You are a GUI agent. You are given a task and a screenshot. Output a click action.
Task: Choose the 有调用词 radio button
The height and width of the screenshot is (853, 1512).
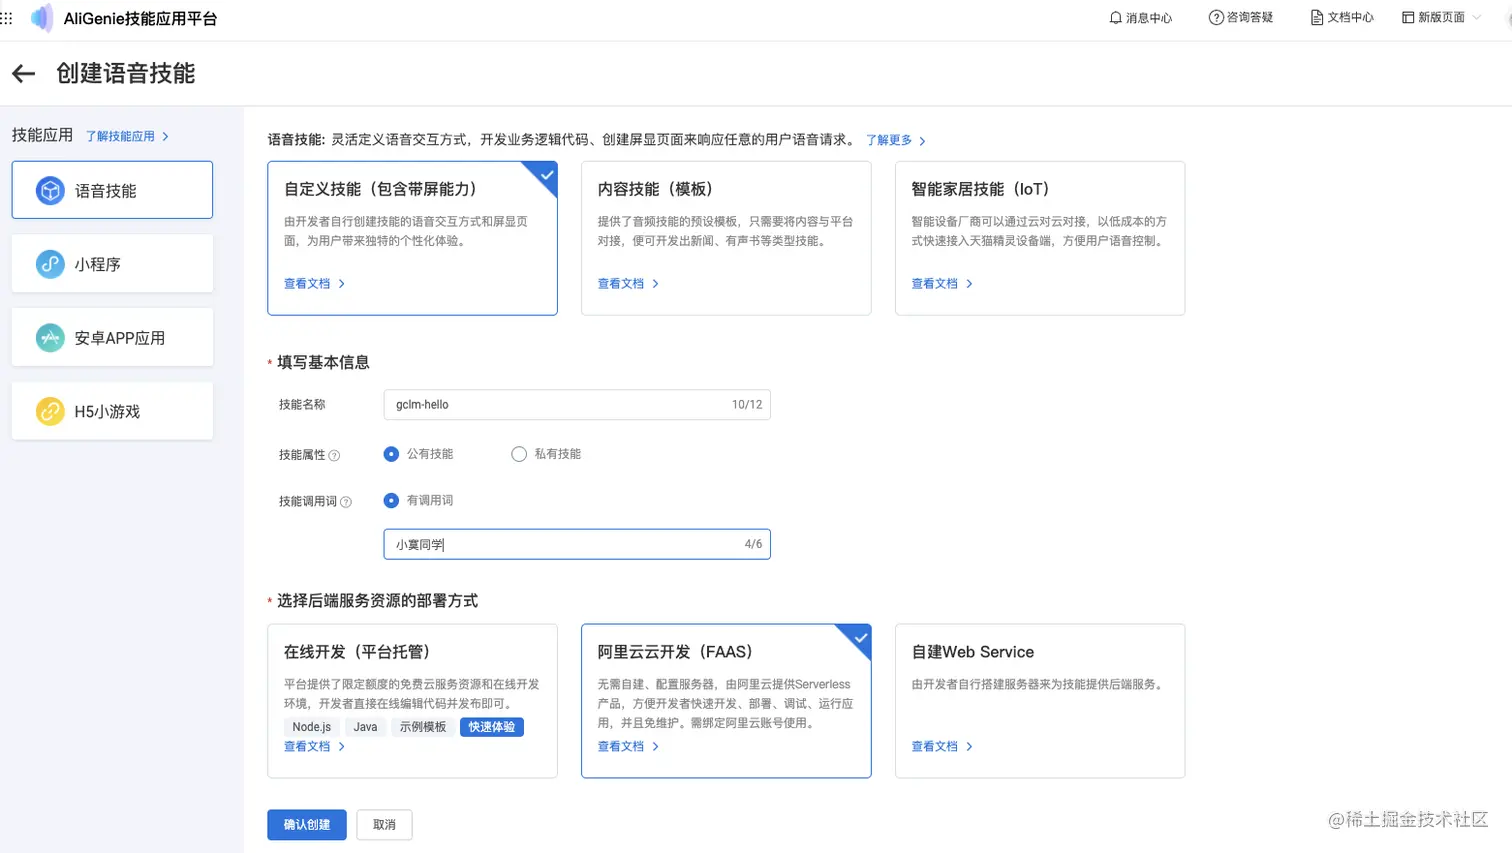click(x=391, y=500)
